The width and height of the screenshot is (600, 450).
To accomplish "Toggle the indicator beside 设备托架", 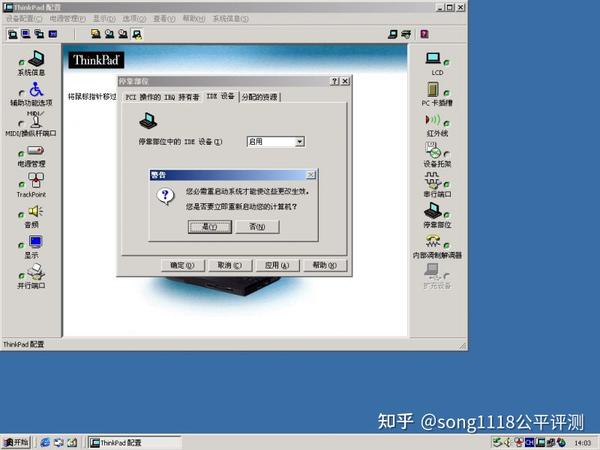I will coord(447,154).
